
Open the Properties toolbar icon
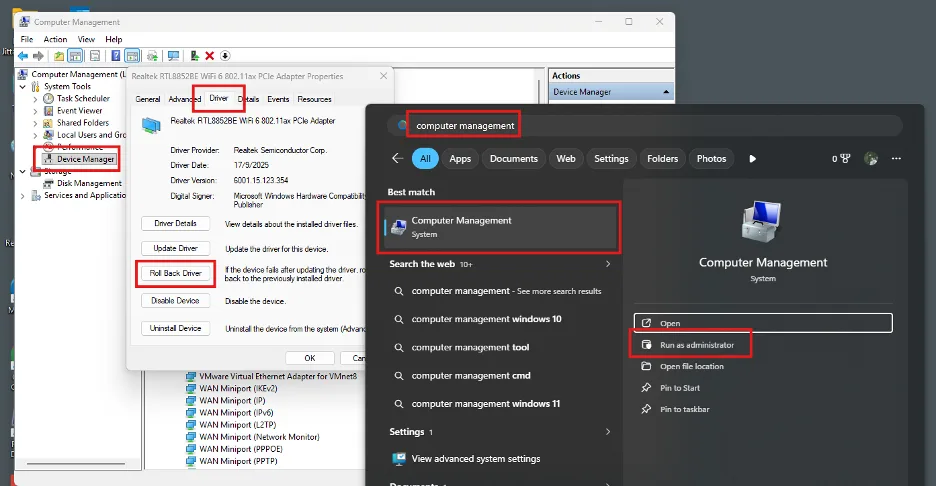pyautogui.click(x=95, y=56)
